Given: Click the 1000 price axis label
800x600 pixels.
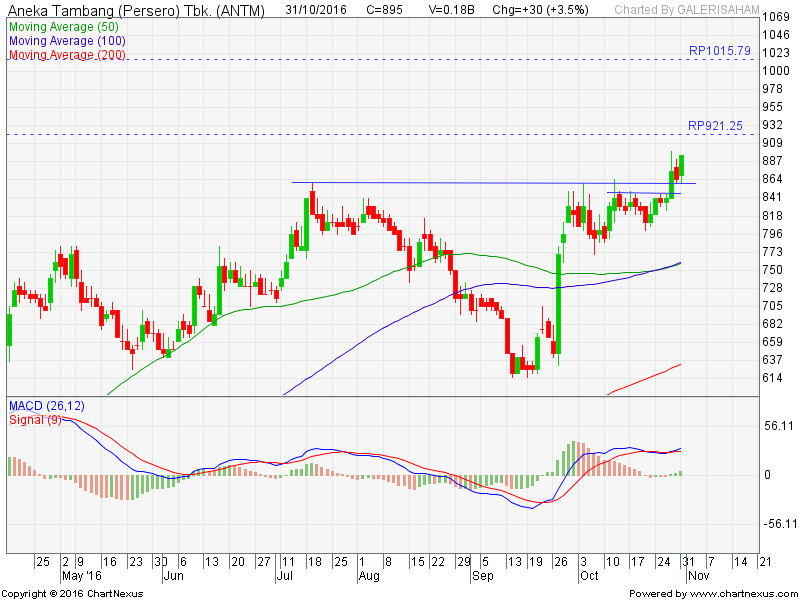Looking at the screenshot, I should pos(776,71).
